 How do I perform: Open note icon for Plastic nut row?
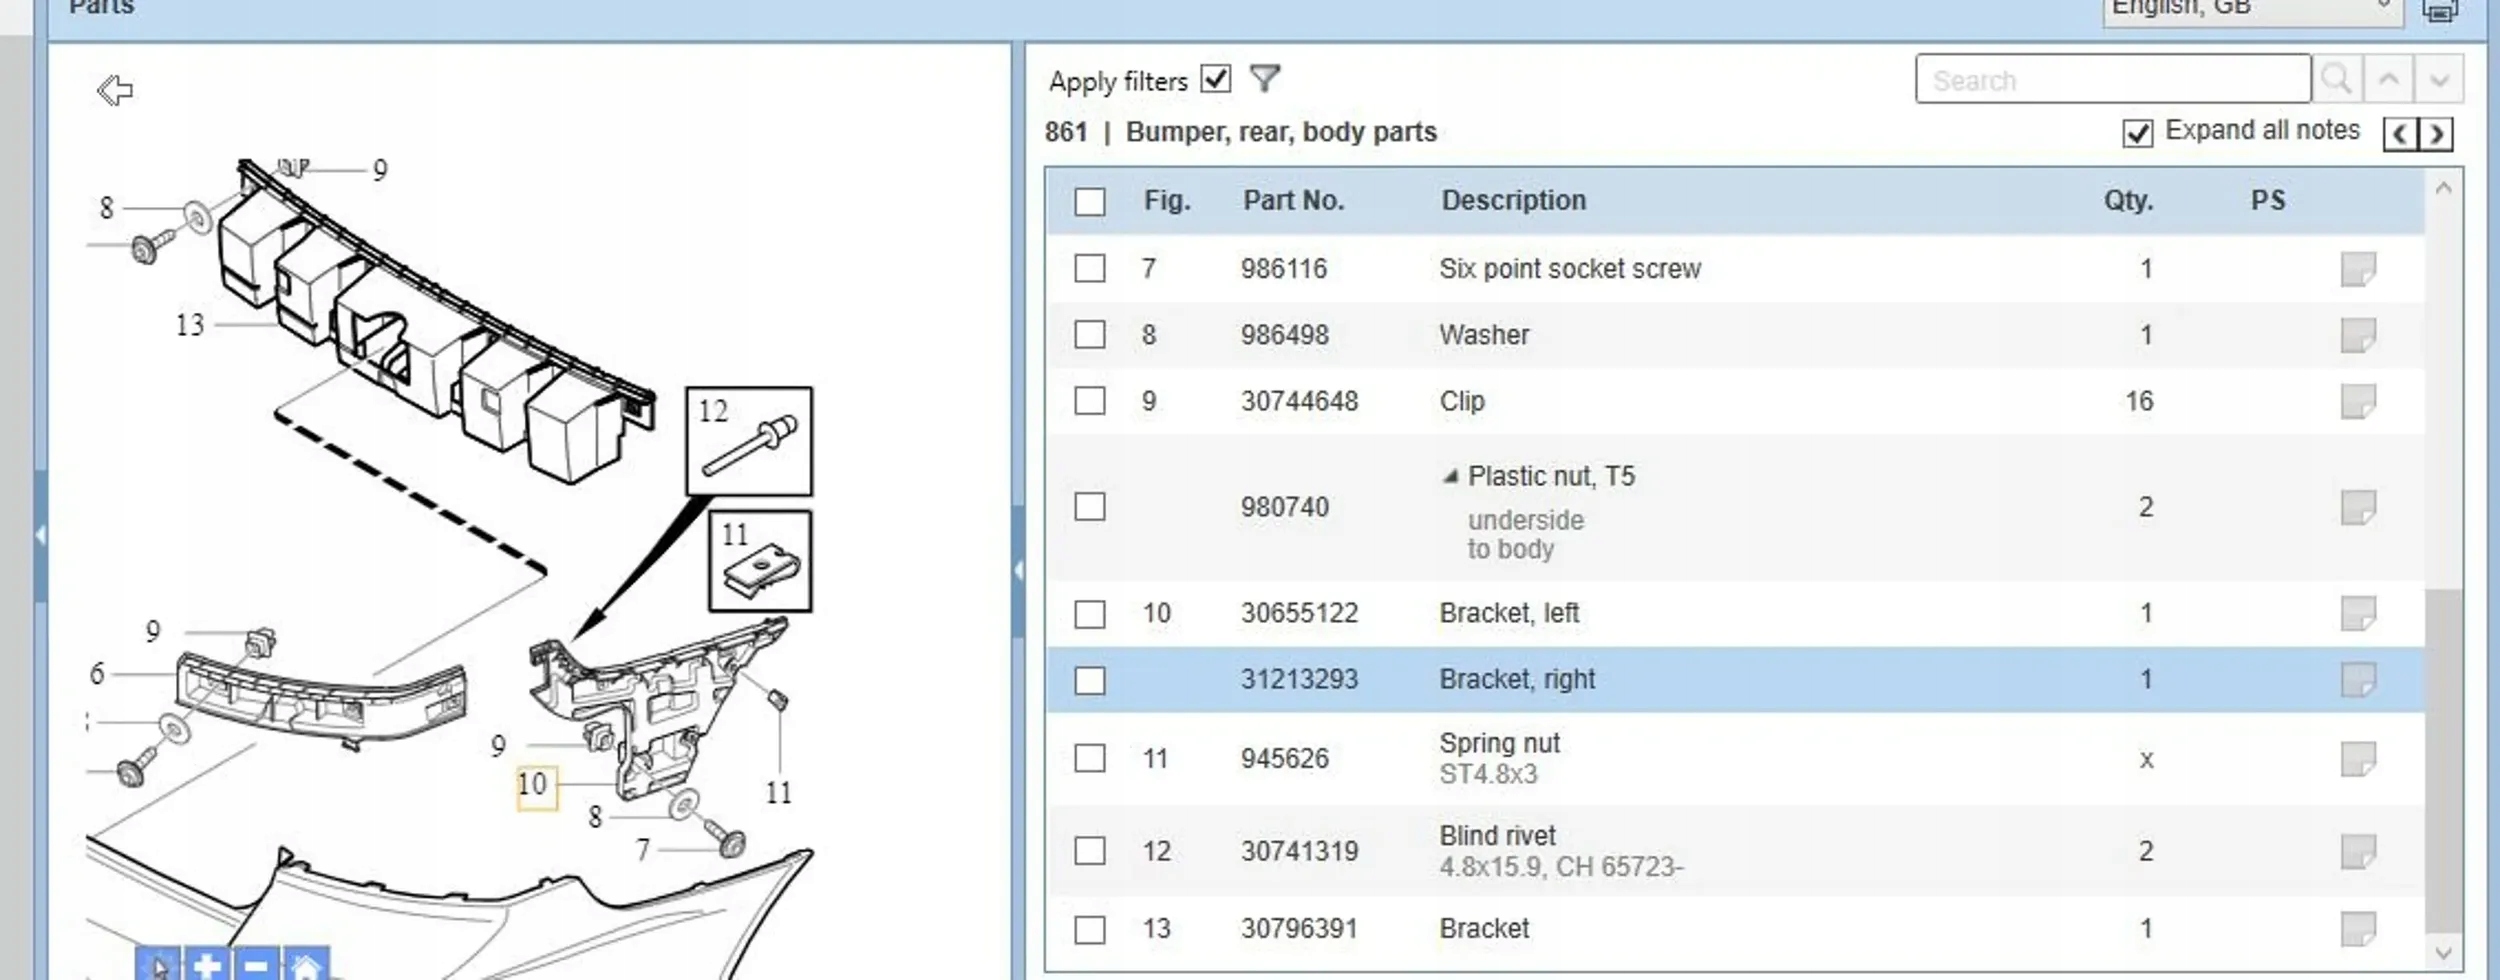click(2358, 507)
